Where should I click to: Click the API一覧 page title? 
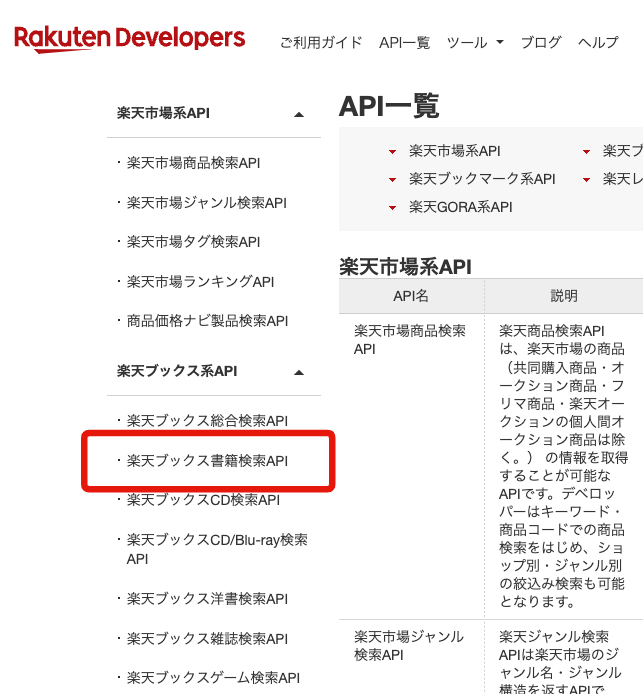[x=389, y=106]
